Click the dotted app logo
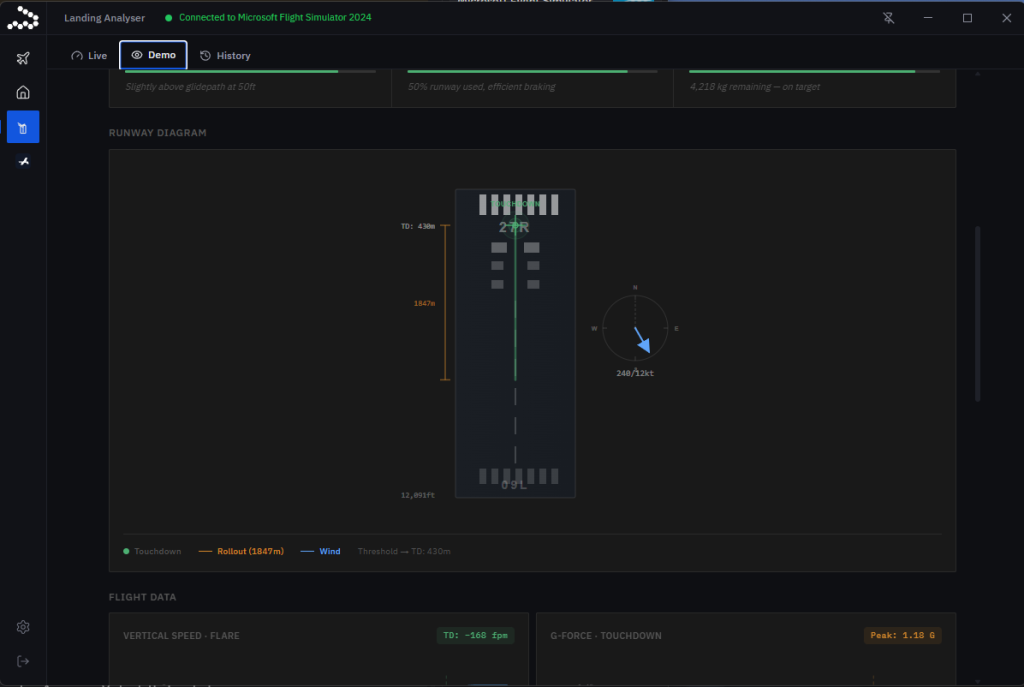Image resolution: width=1024 pixels, height=687 pixels. [x=23, y=18]
